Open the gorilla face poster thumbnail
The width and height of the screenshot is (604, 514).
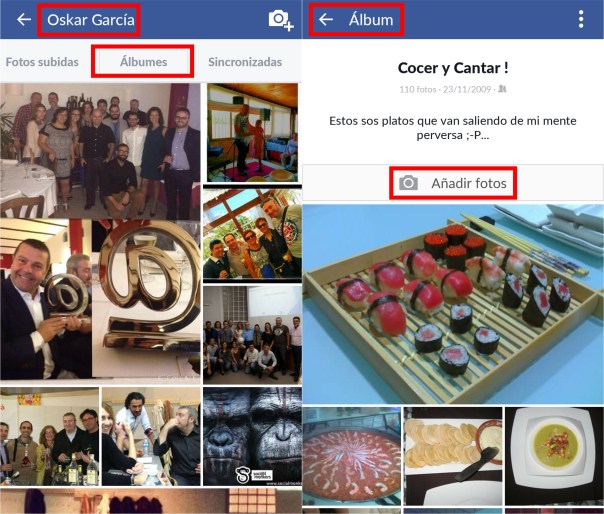click(x=252, y=436)
